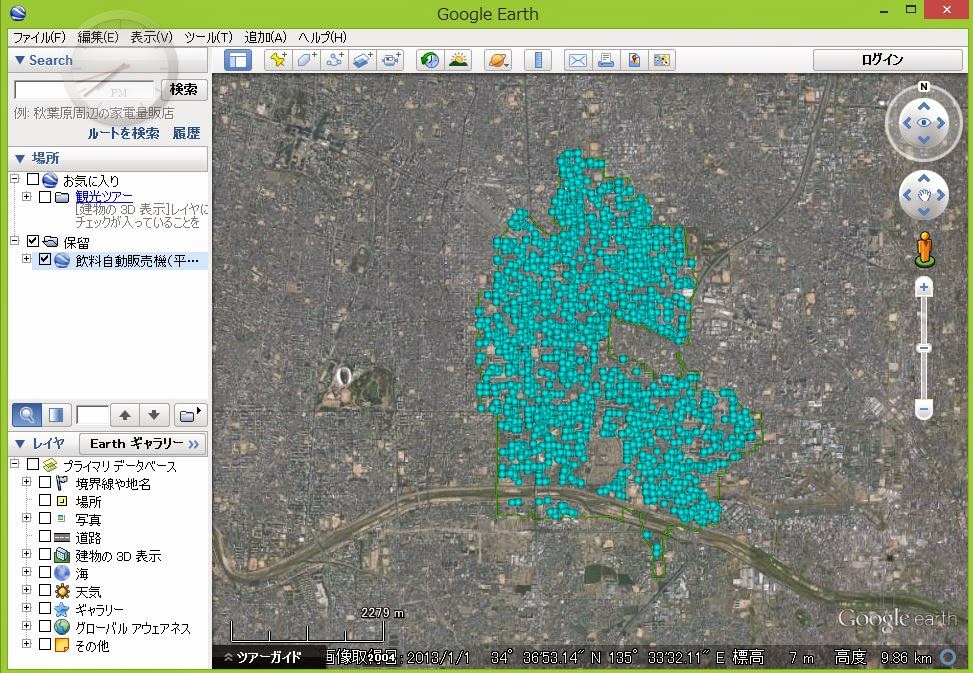Image resolution: width=973 pixels, height=673 pixels.
Task: Add an image overlay icon
Action: [x=363, y=60]
